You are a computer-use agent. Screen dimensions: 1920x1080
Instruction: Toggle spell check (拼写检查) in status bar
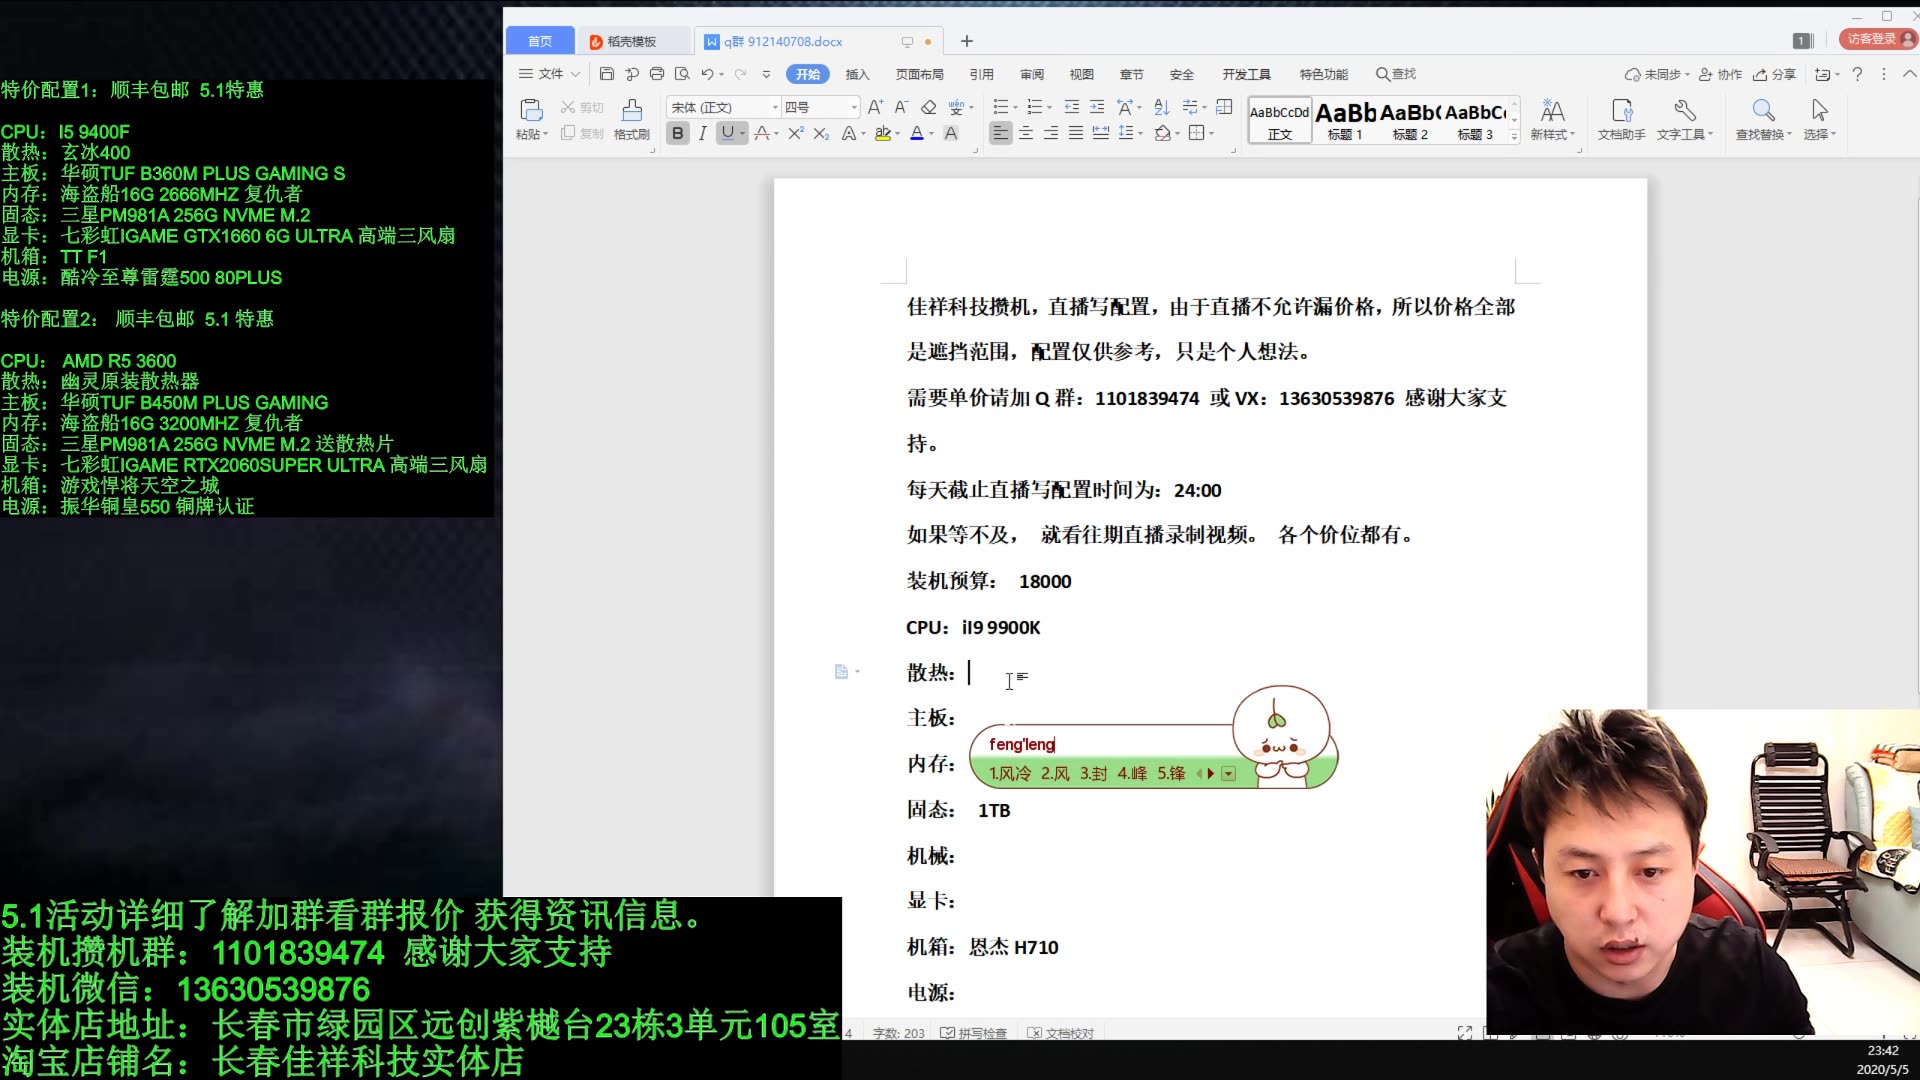click(x=974, y=1033)
